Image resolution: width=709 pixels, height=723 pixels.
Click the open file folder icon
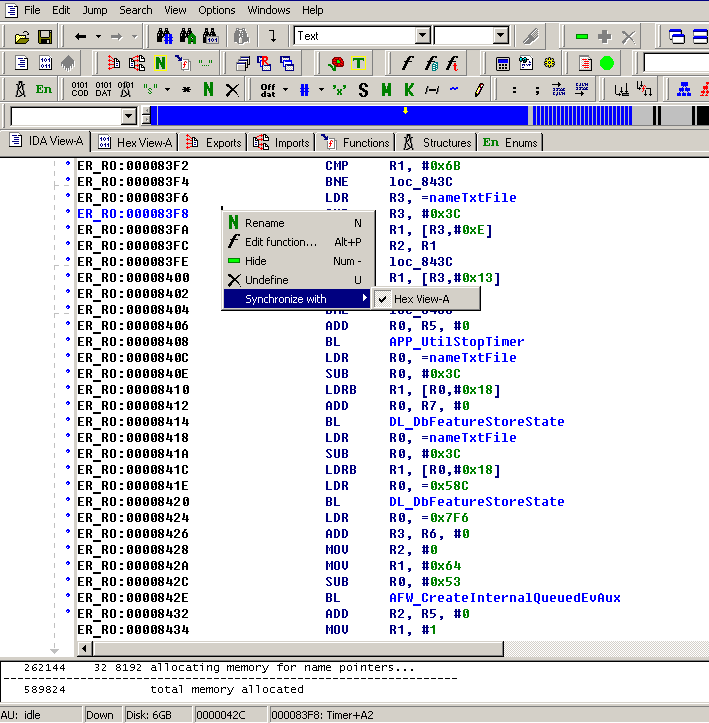21,36
